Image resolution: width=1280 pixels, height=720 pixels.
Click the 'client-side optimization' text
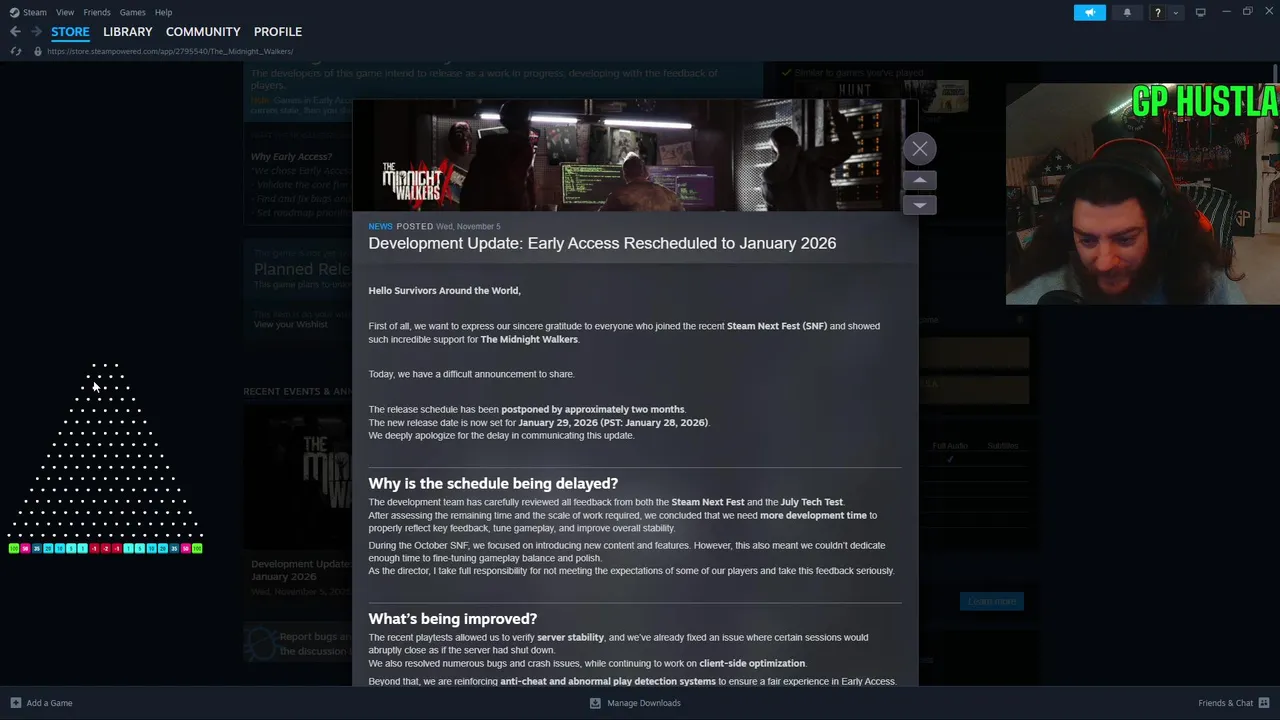point(752,663)
